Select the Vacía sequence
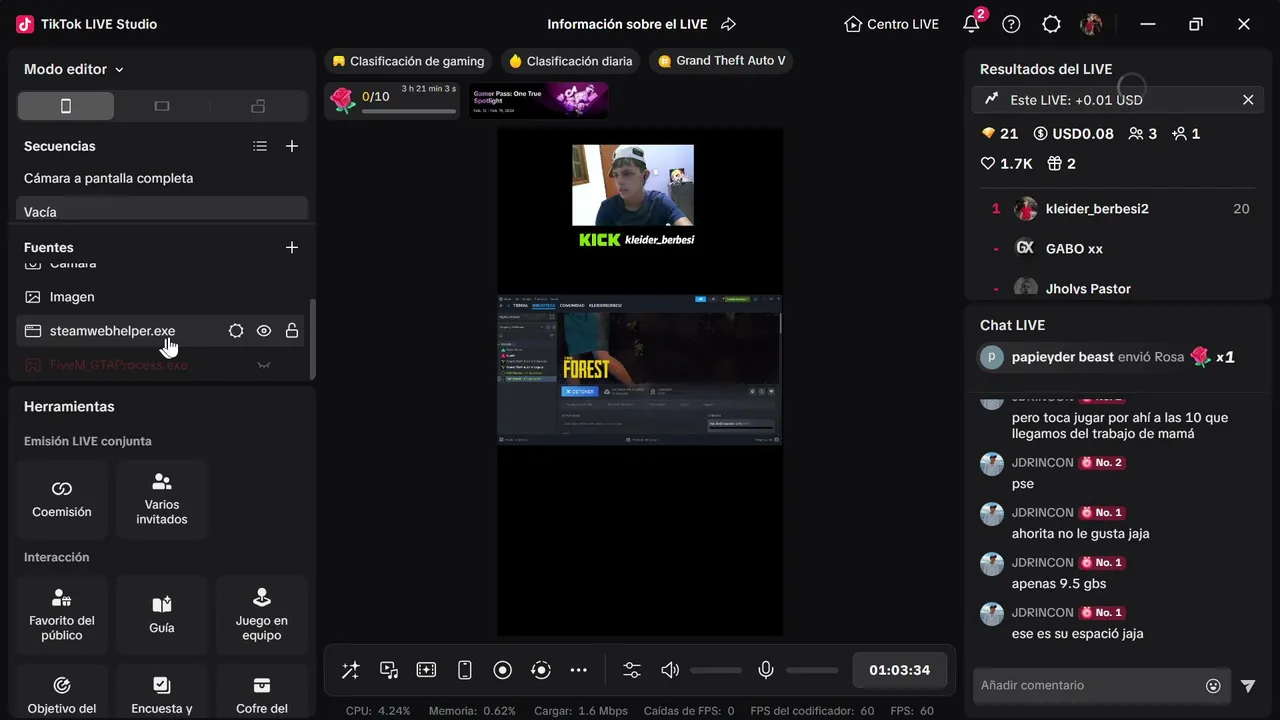 pos(162,210)
